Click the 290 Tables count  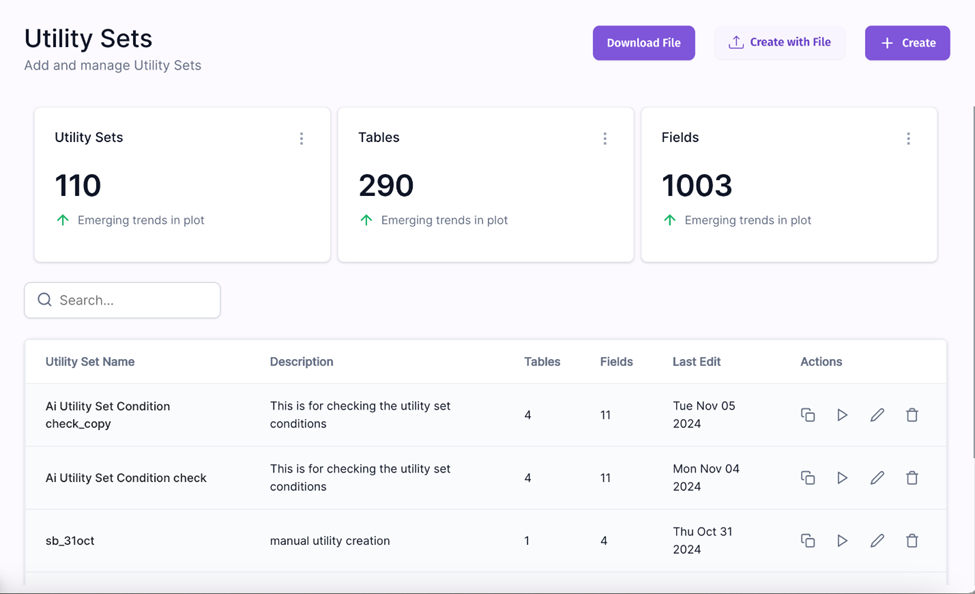(386, 185)
